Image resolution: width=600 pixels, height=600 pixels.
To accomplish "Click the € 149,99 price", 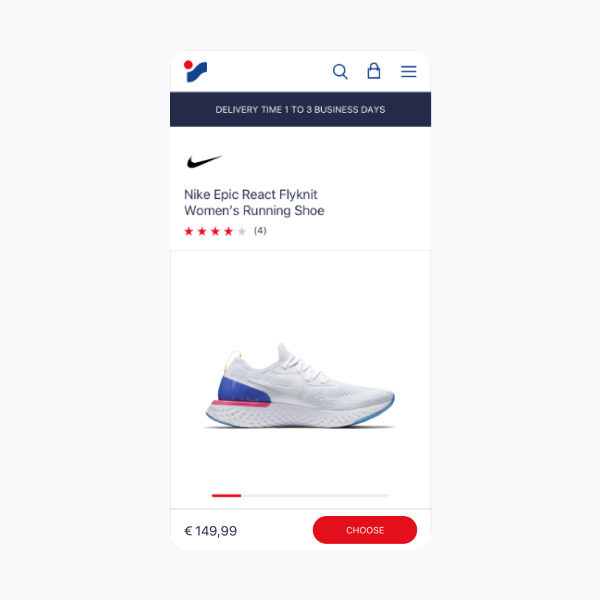I will [x=210, y=531].
